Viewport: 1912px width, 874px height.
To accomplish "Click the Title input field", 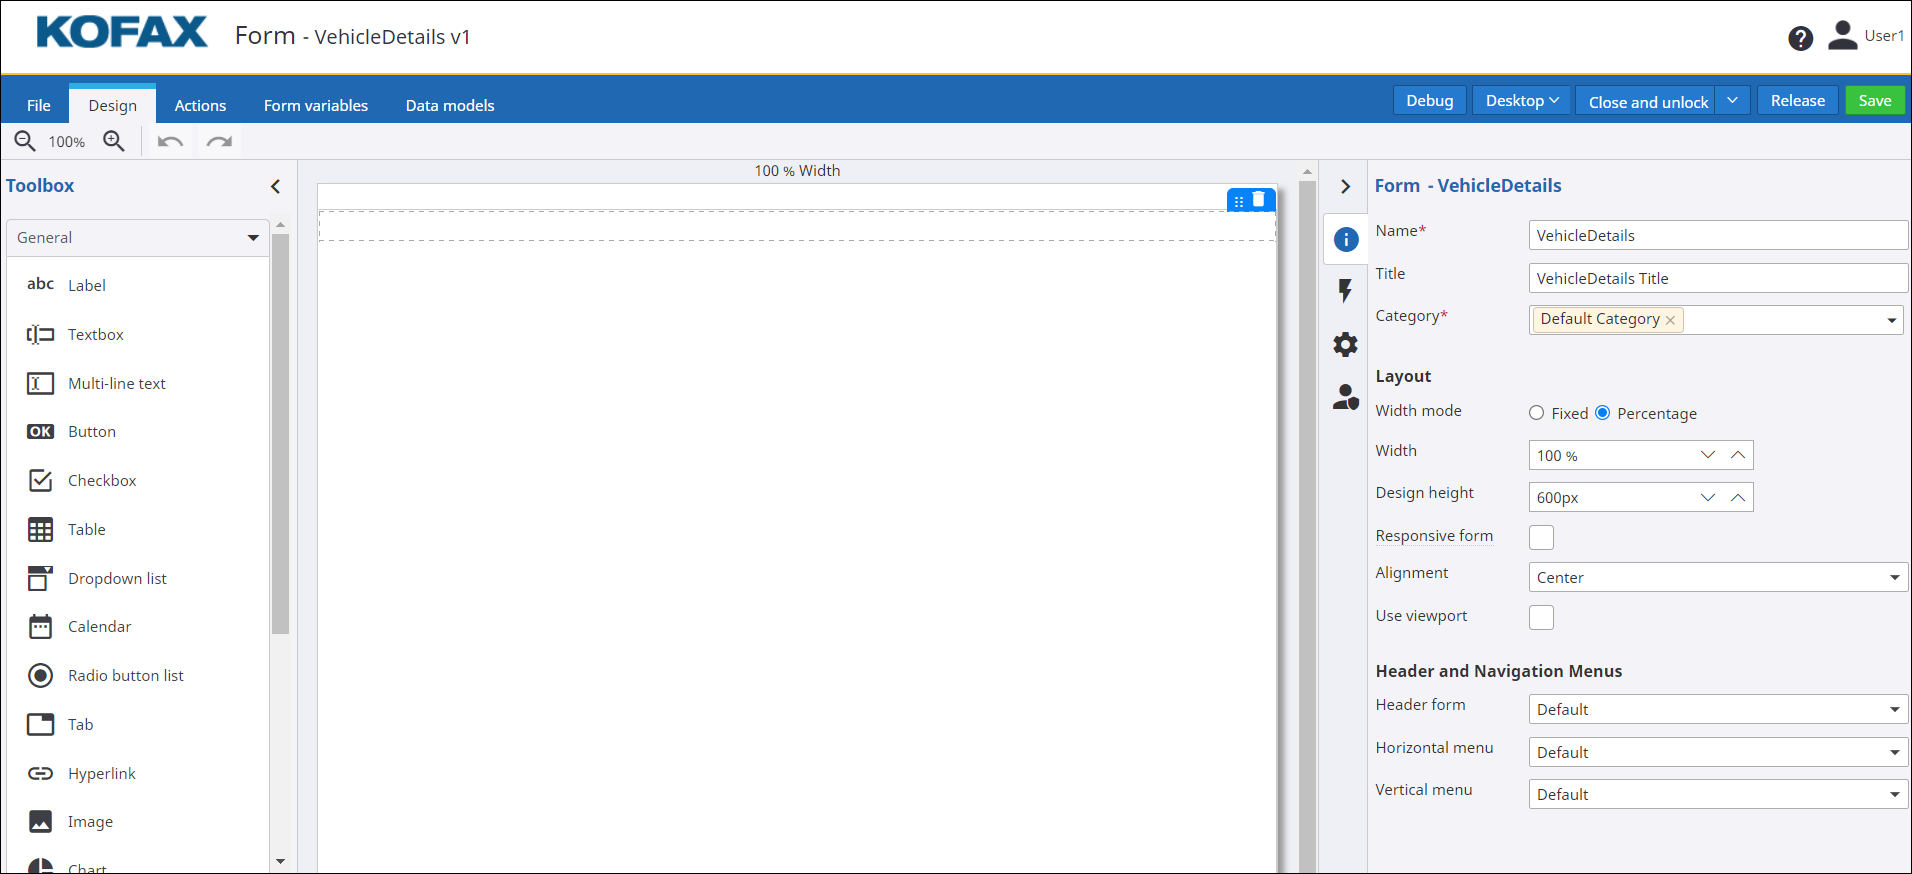I will pos(1717,278).
